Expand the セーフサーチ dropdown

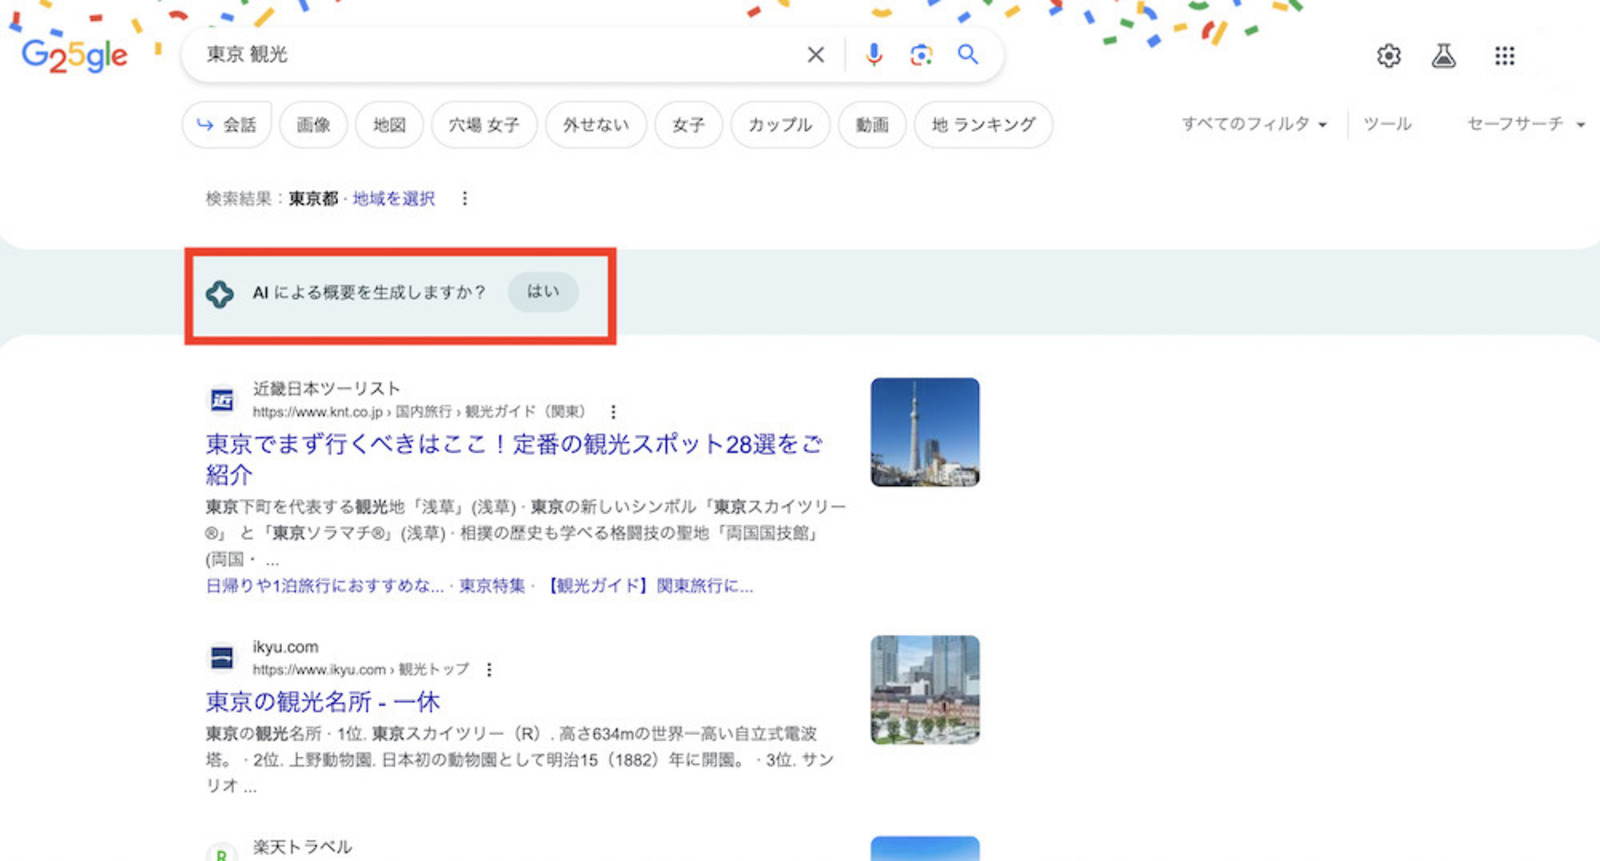1526,124
